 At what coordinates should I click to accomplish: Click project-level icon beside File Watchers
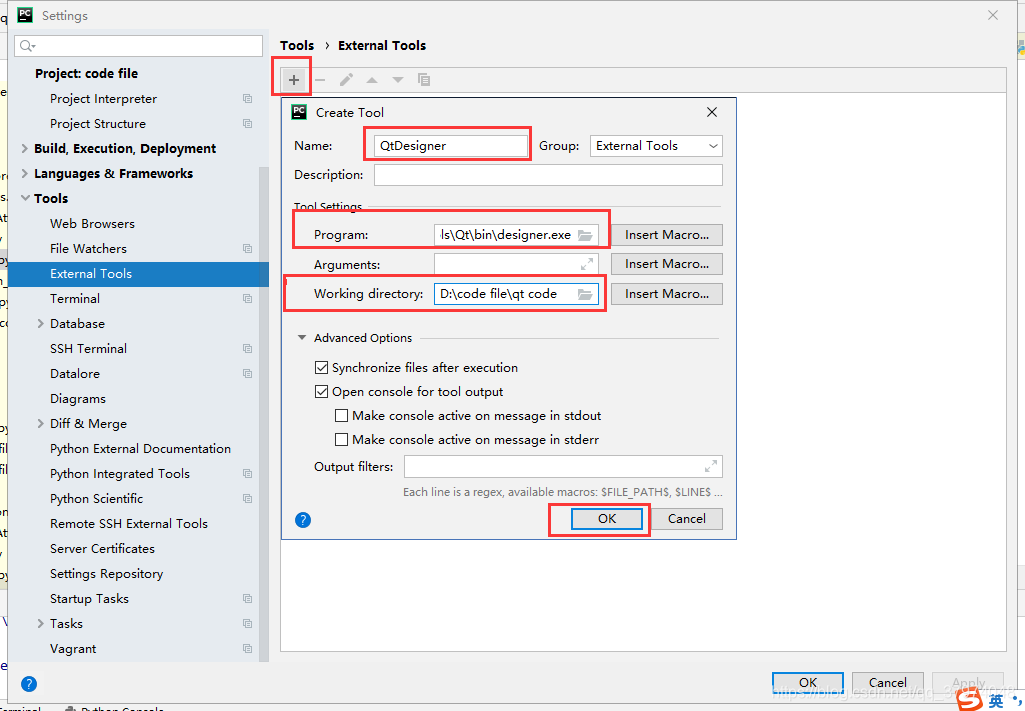[247, 248]
